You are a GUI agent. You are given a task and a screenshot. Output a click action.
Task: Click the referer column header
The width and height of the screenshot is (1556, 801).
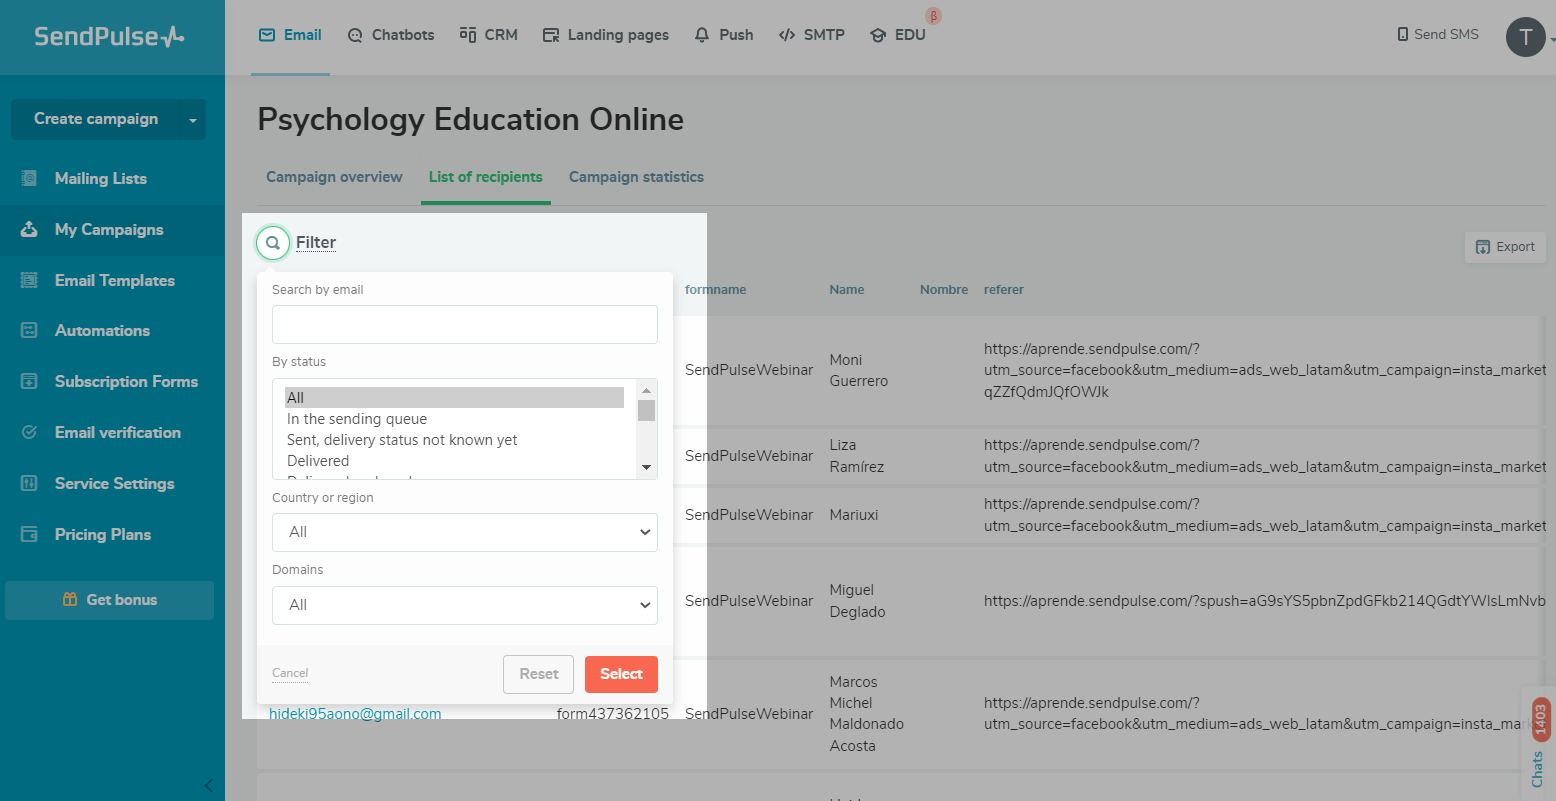pos(1004,290)
